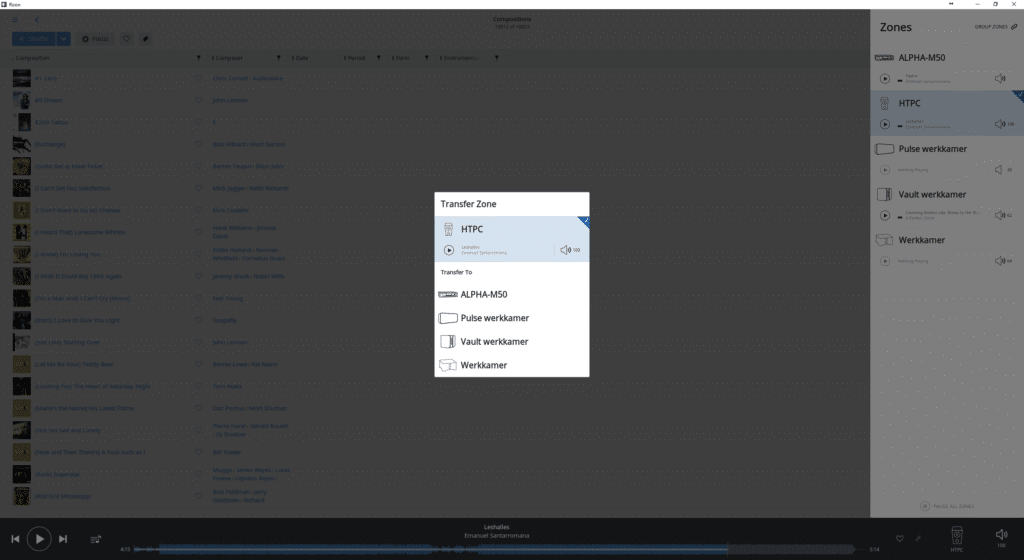Skip to previous track in footer
1024x560 pixels.
tap(15, 539)
